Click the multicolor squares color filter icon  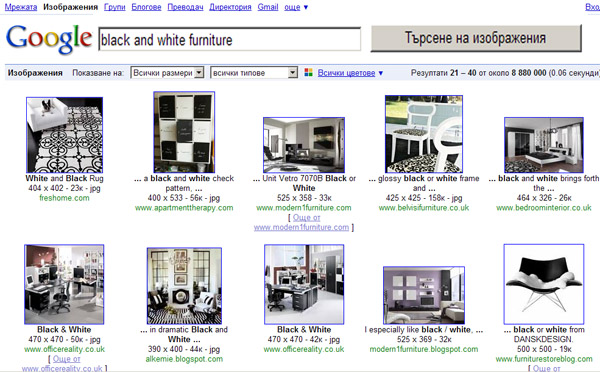308,72
